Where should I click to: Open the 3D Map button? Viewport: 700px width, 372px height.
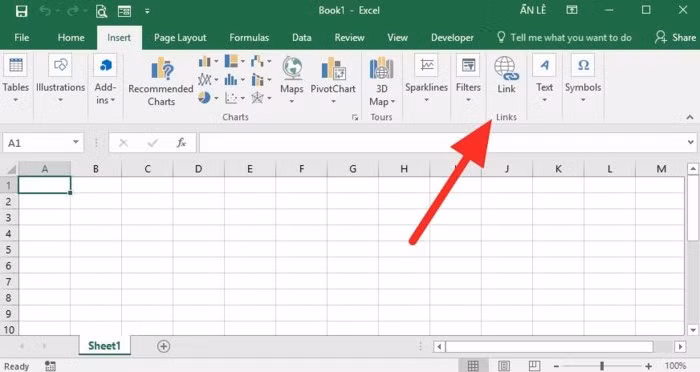pyautogui.click(x=381, y=82)
